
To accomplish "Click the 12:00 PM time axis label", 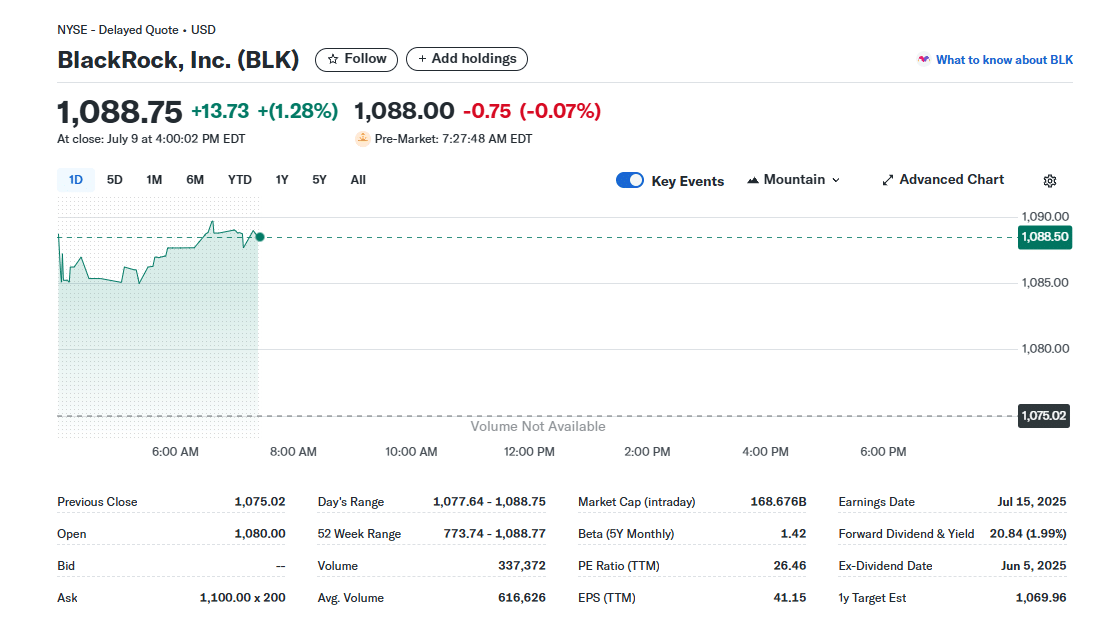I will pos(529,452).
